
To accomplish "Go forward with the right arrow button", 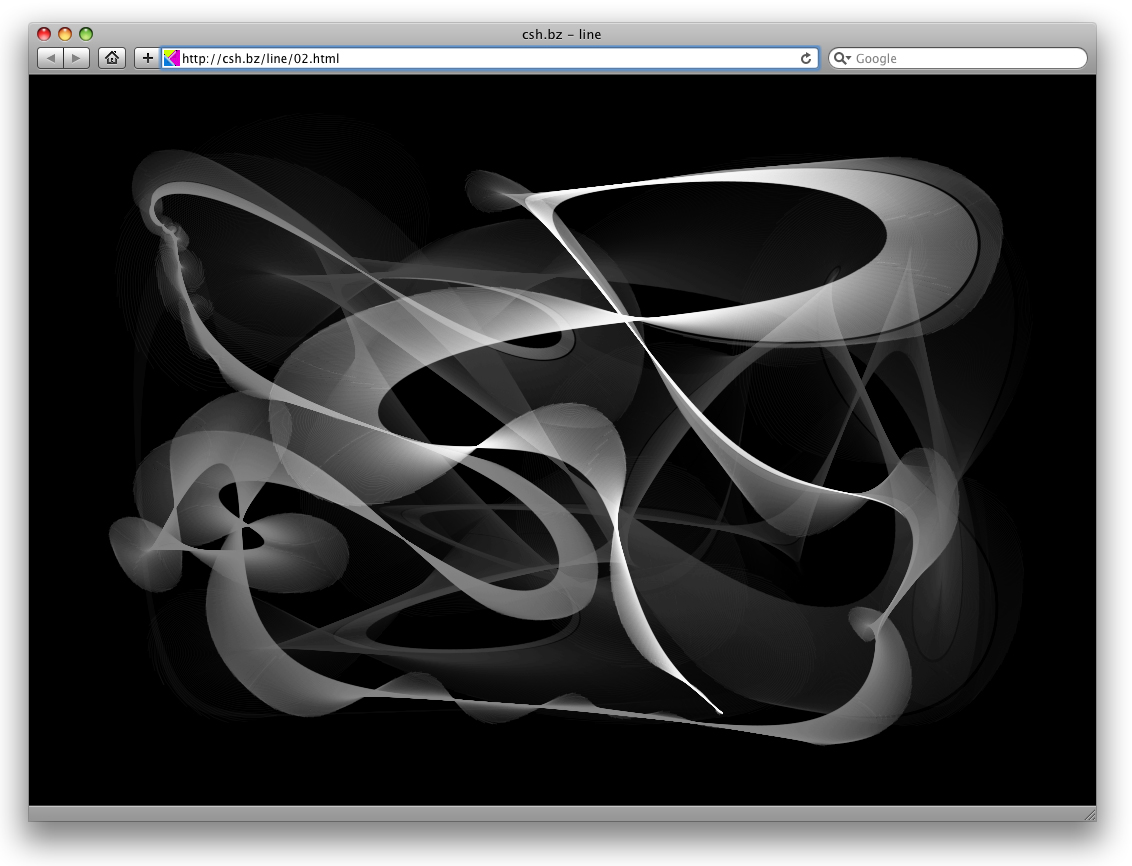I will (x=77, y=58).
